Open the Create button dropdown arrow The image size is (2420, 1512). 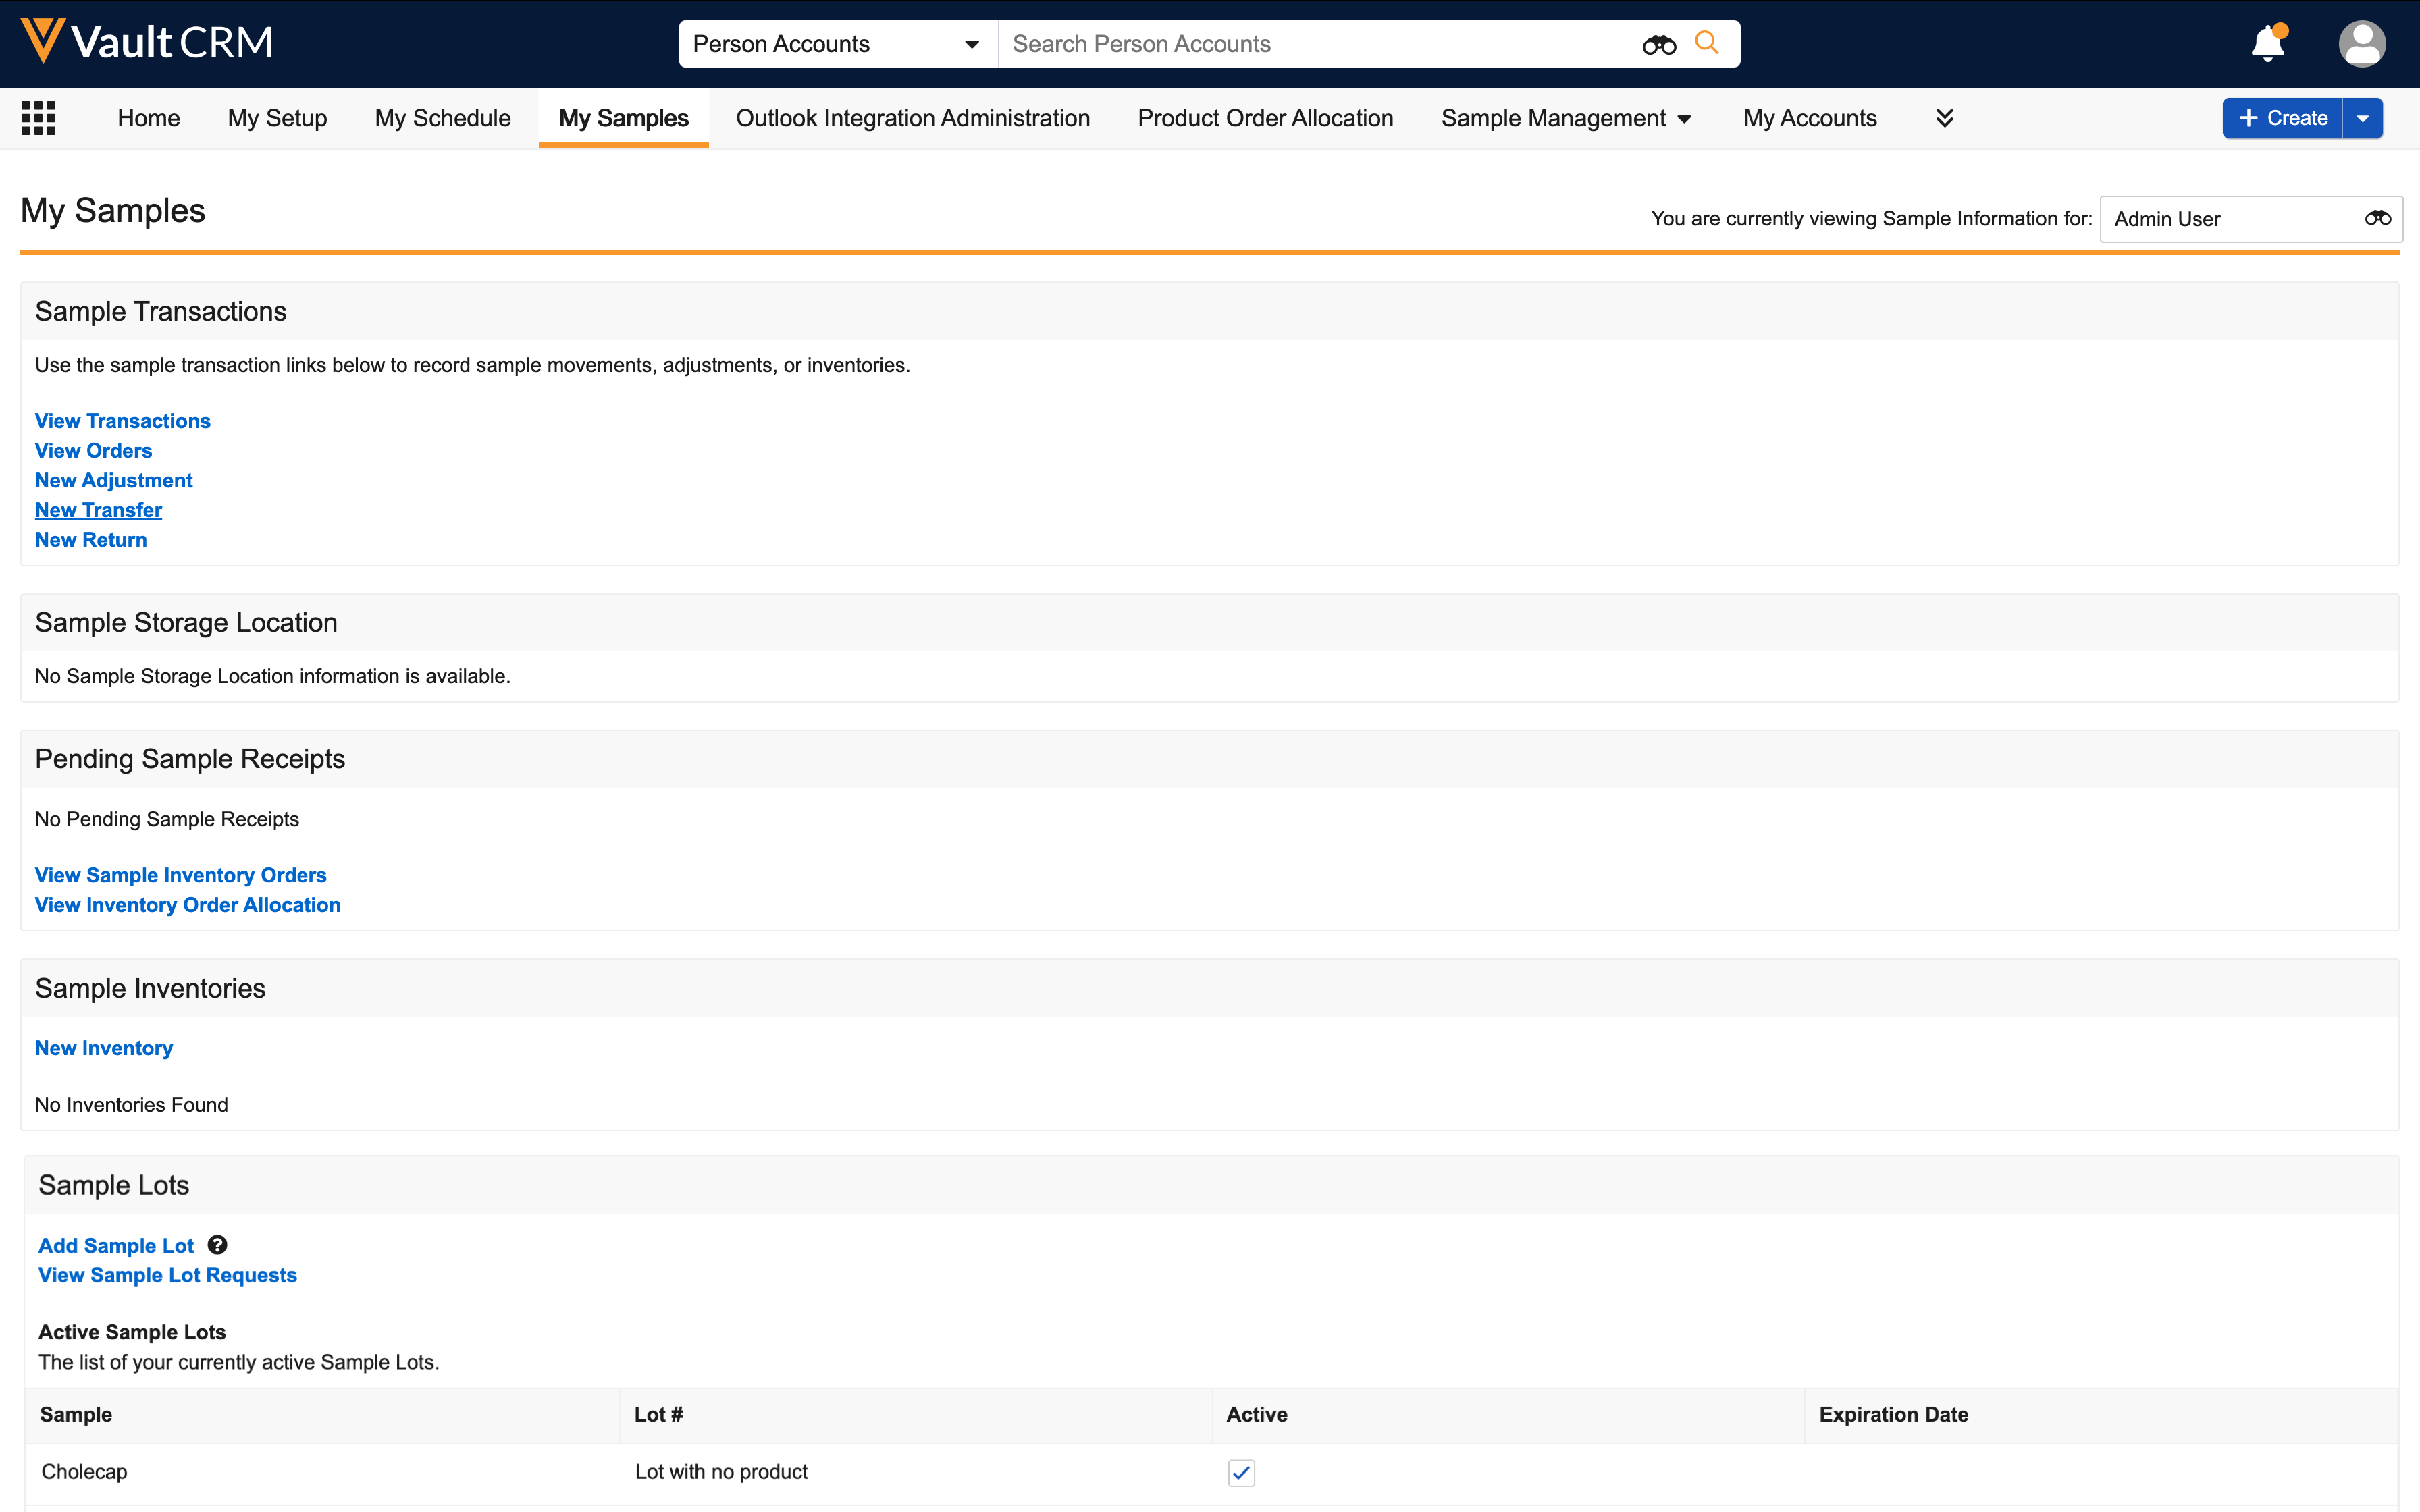tap(2363, 118)
